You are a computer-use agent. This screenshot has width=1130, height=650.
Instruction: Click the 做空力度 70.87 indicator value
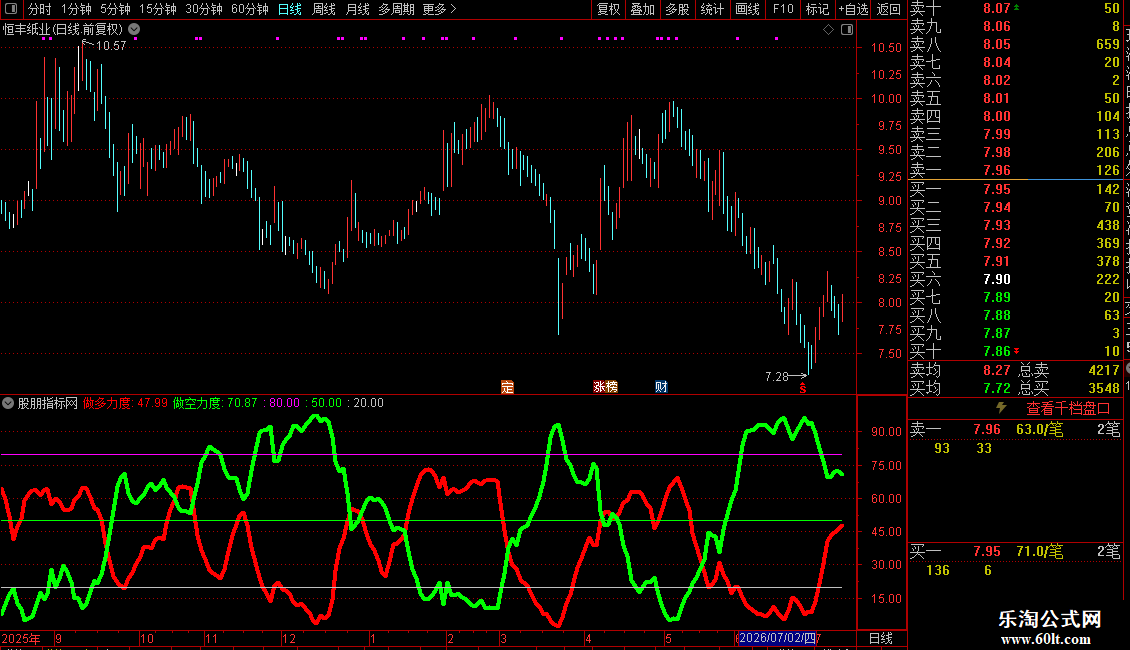[215, 403]
